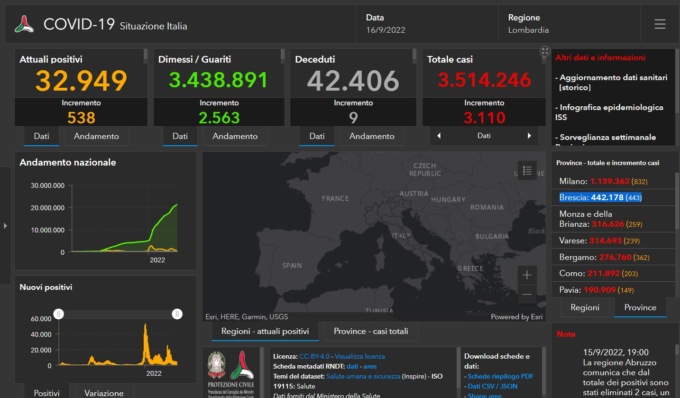This screenshot has width=680, height=398.
Task: Click the Powered by Esri attribution
Action: pyautogui.click(x=517, y=317)
